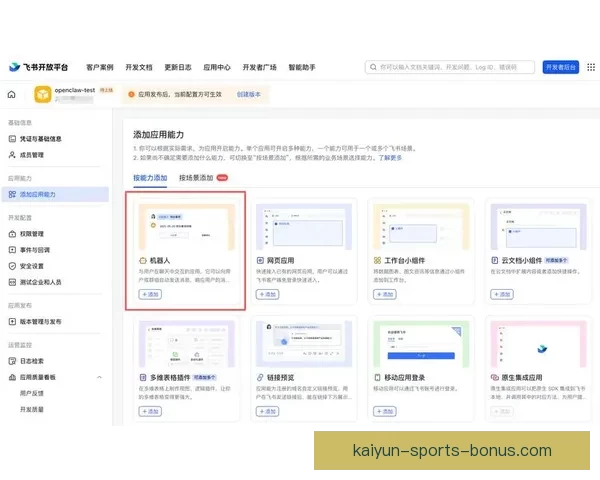Open 客户案例 in top navigation
The height and width of the screenshot is (480, 600).
(99, 67)
